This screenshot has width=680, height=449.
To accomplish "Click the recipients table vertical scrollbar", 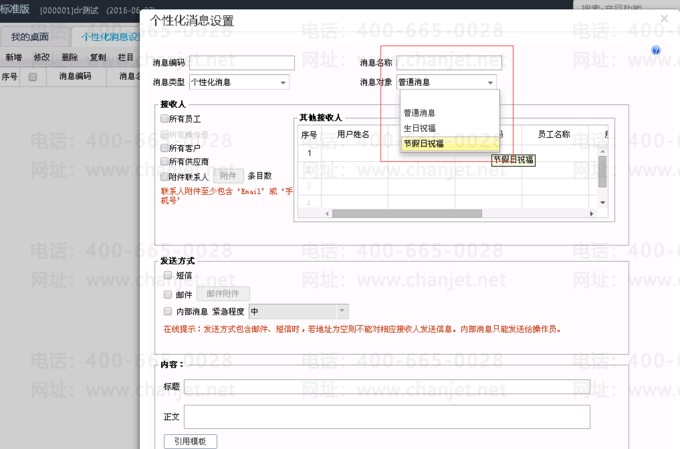I will tap(602, 171).
